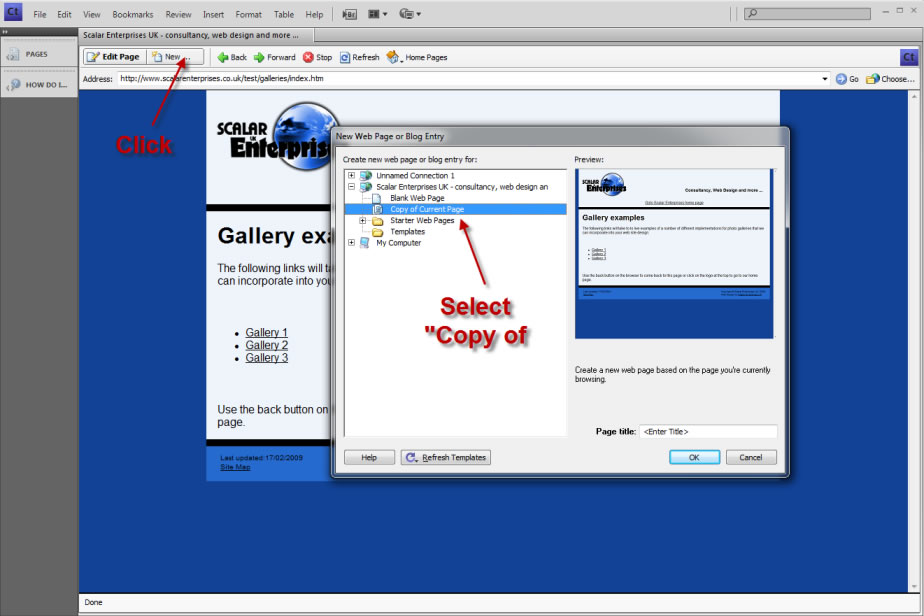Click the Done status bar text
The height and width of the screenshot is (616, 924).
[93, 602]
